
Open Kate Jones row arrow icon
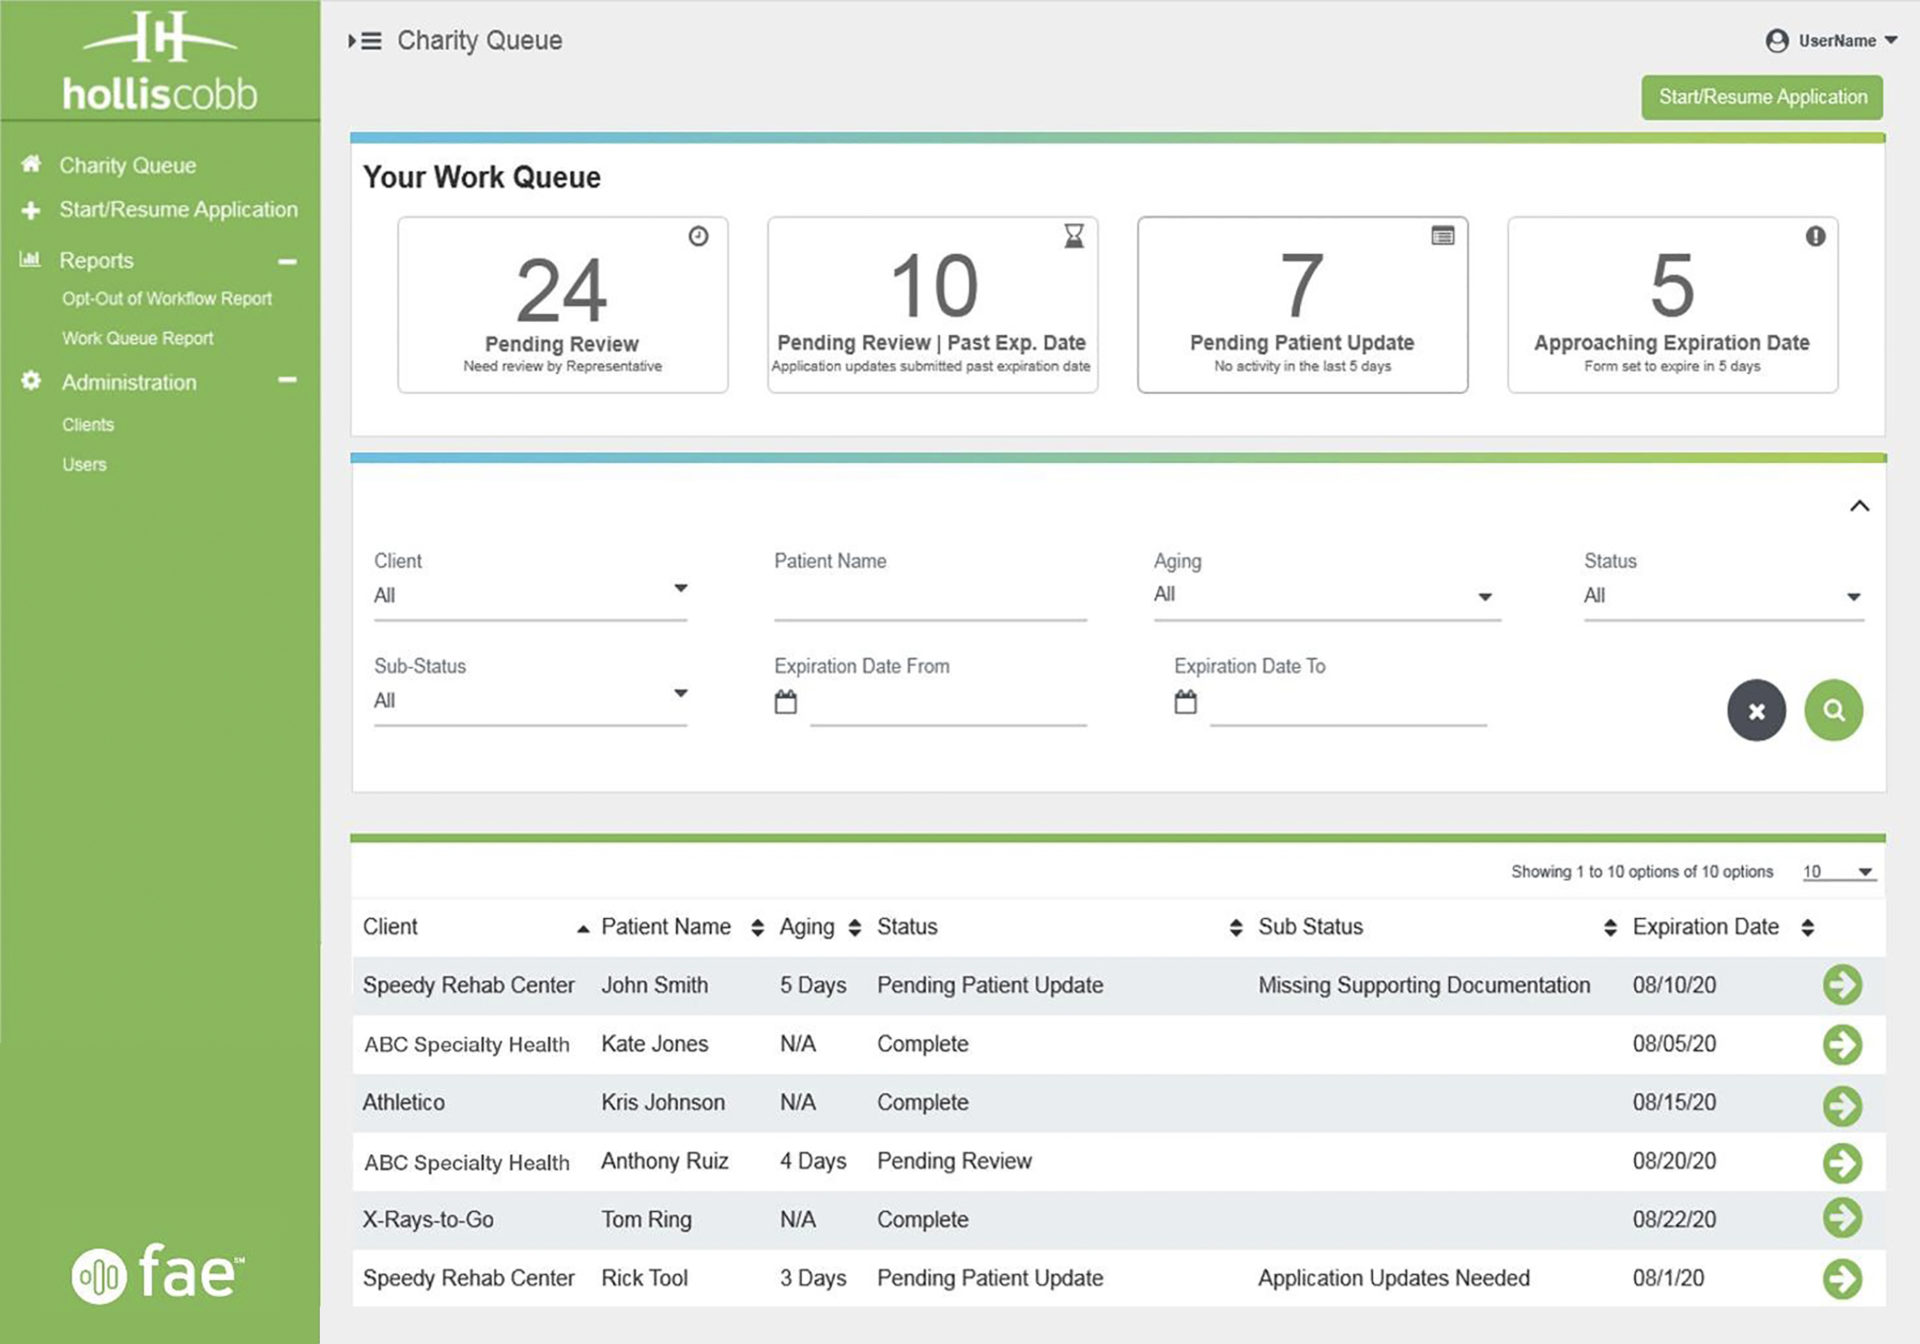pyautogui.click(x=1842, y=1044)
